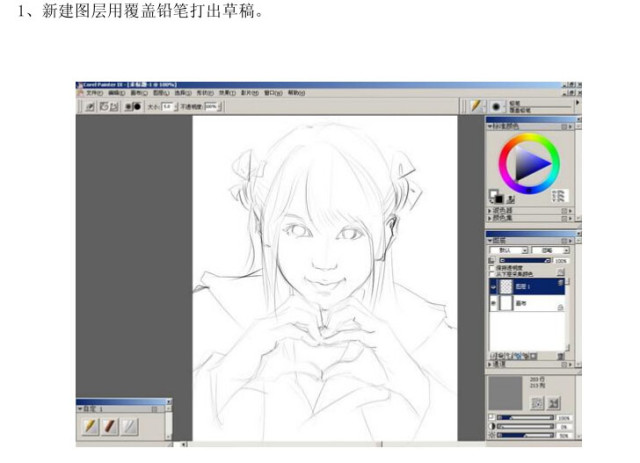Select the gray blender tool in custom palette

coord(130,426)
